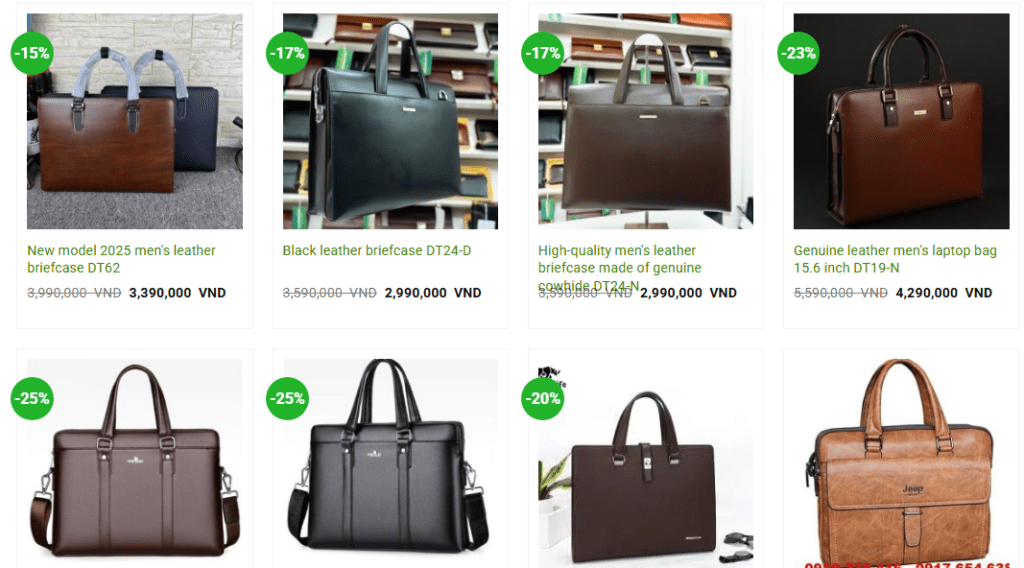Click the 3,390,000 VND sale price
Image resolution: width=1024 pixels, height=568 pixels.
(x=177, y=293)
